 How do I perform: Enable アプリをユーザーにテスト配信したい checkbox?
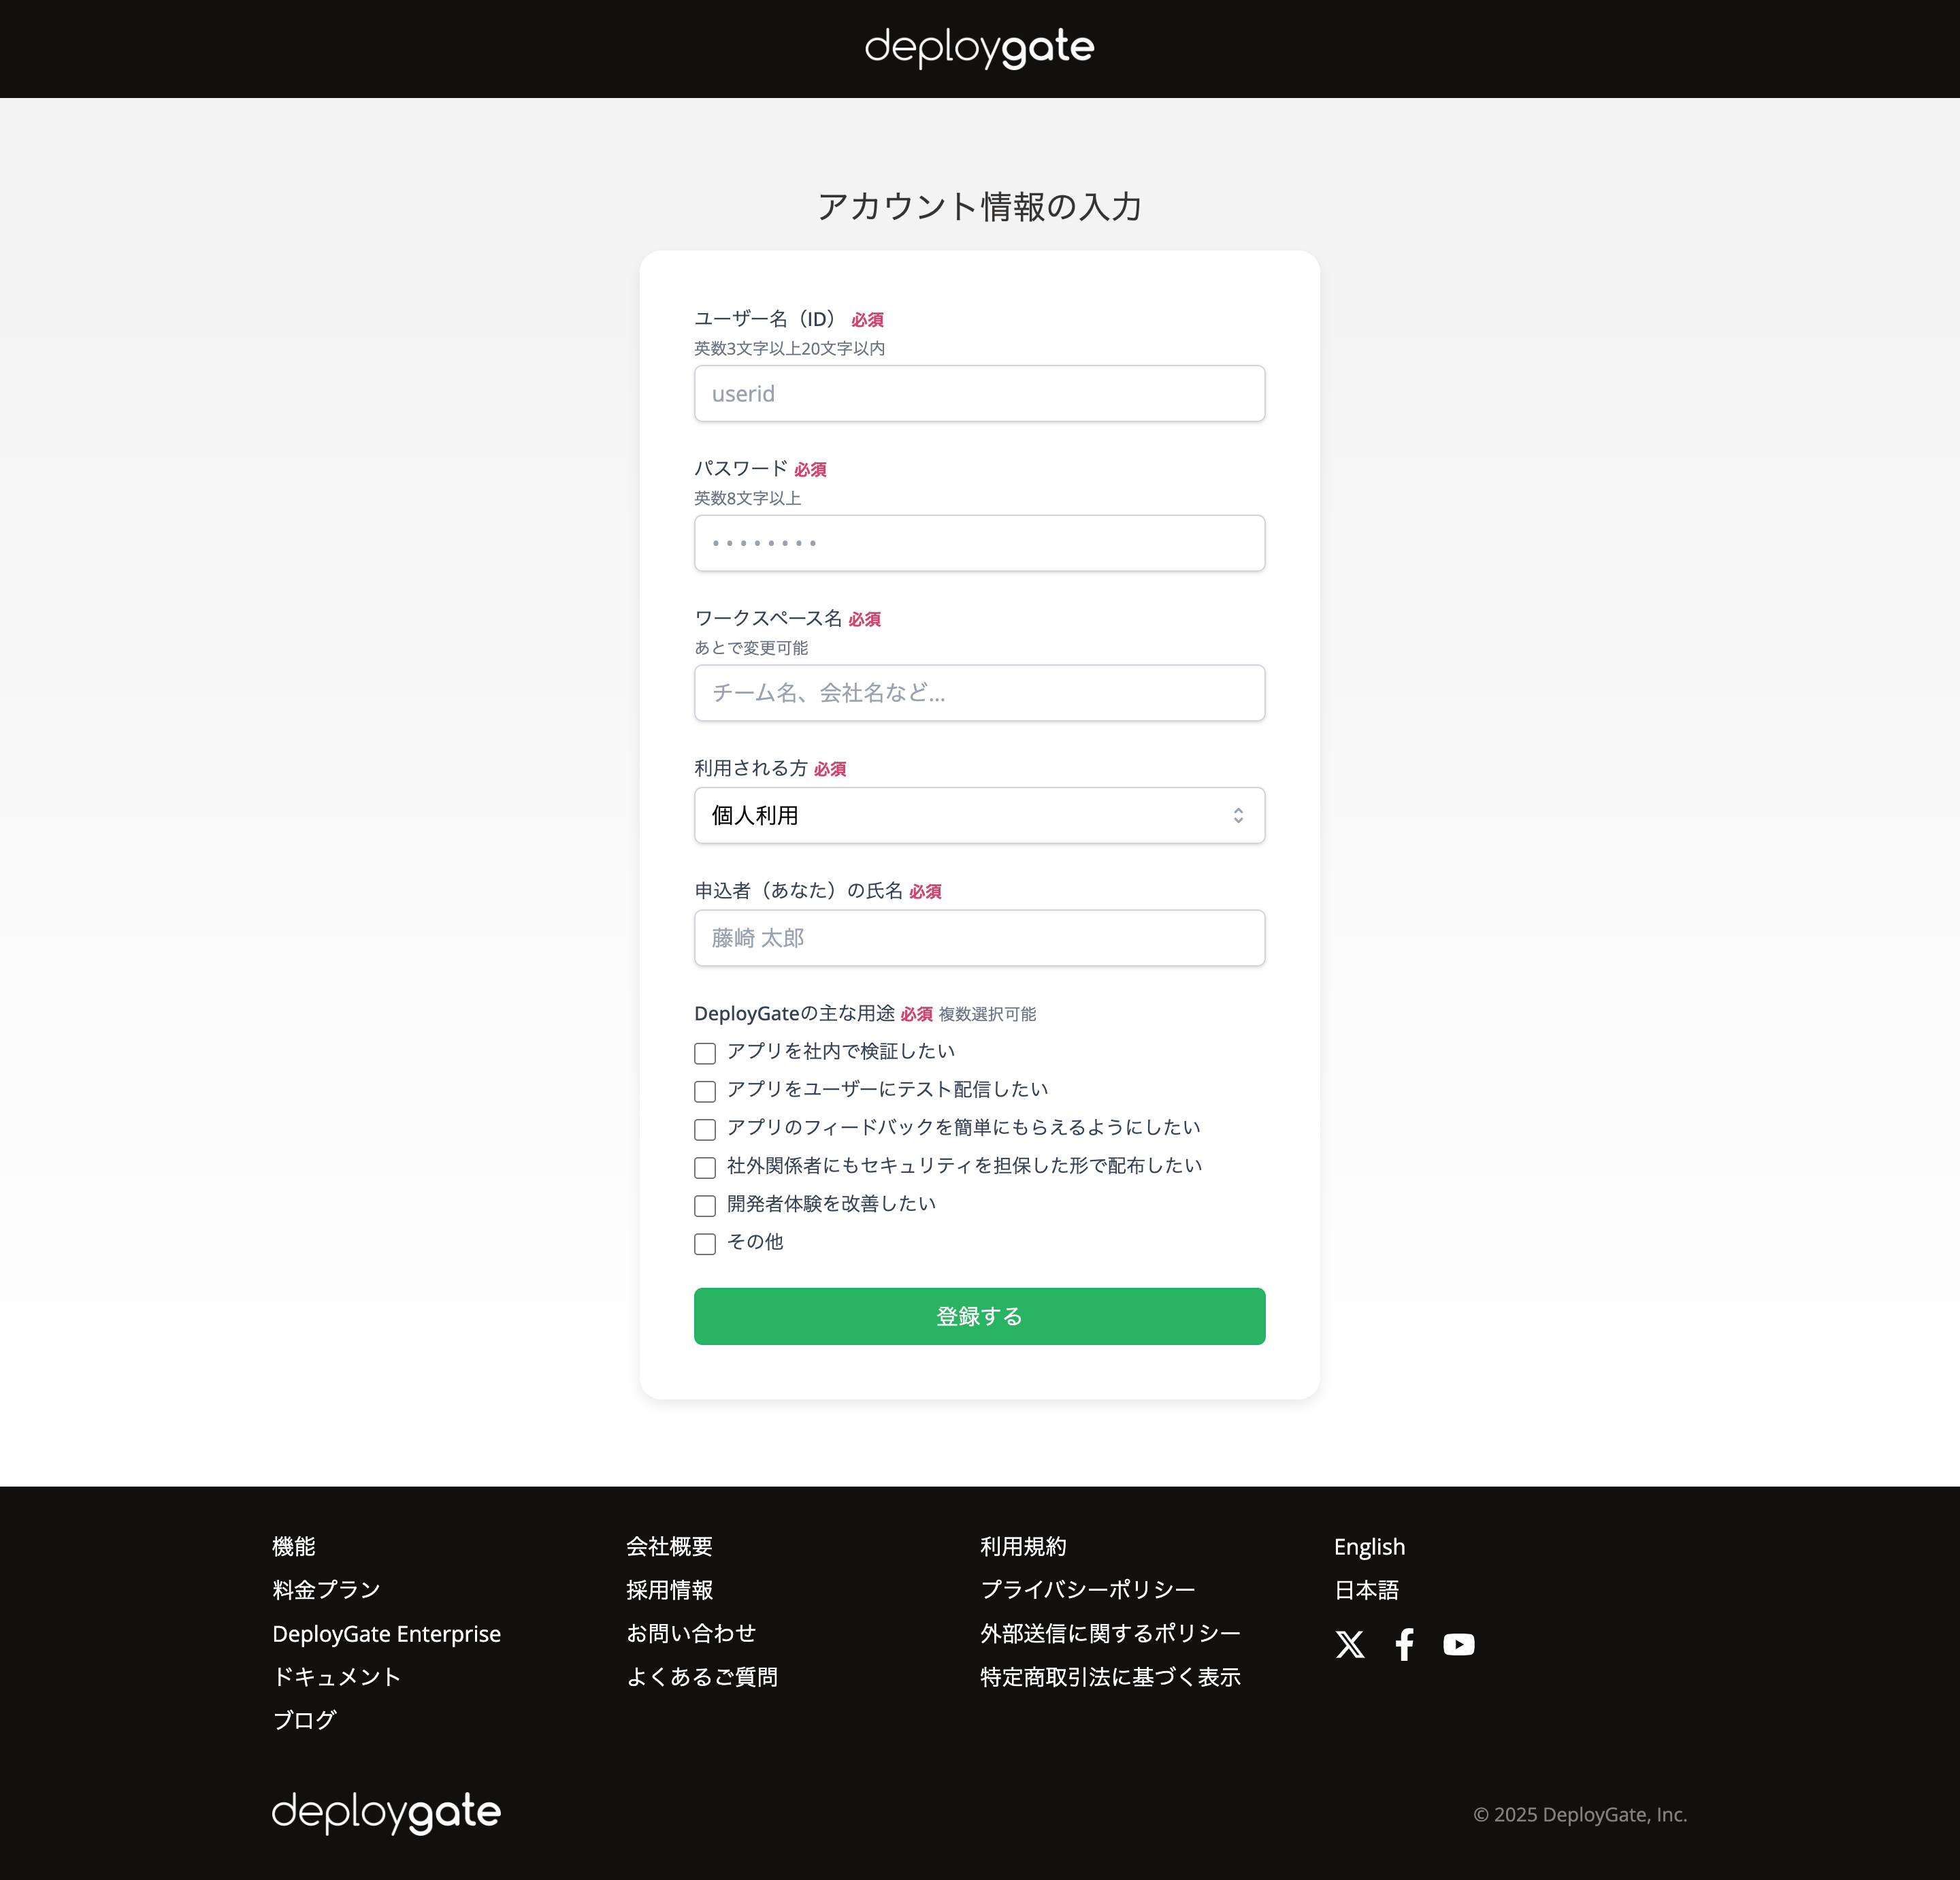click(x=705, y=1091)
